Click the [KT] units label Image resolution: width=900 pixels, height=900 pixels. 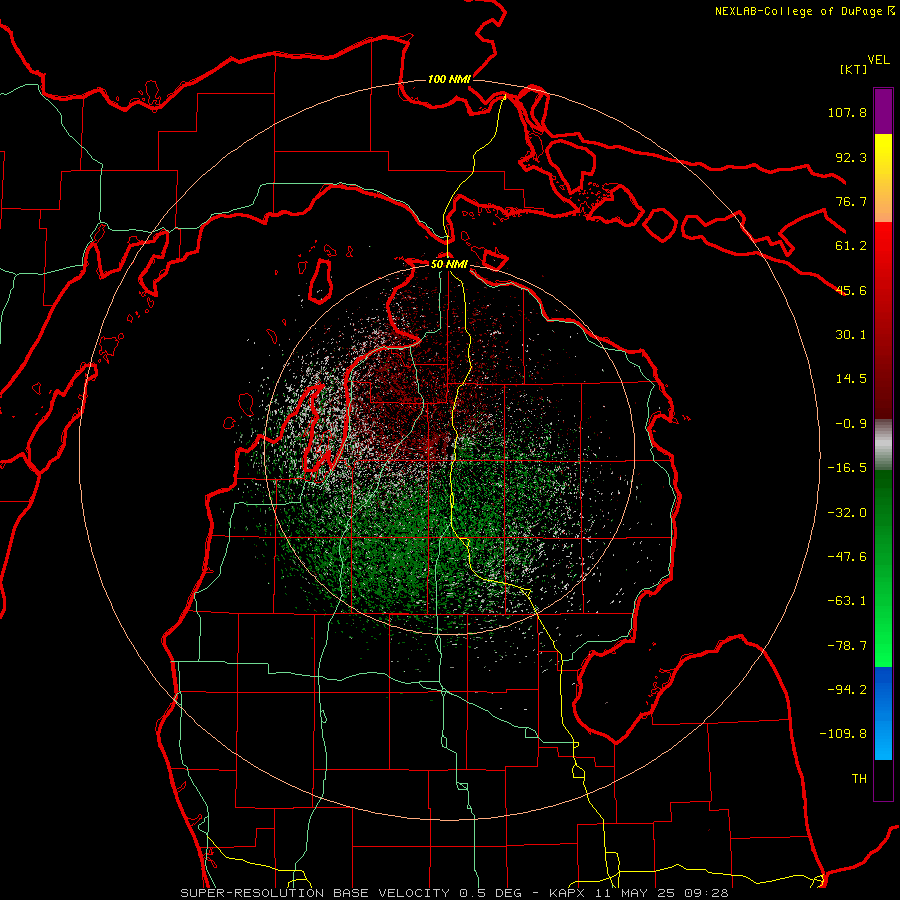pos(854,69)
